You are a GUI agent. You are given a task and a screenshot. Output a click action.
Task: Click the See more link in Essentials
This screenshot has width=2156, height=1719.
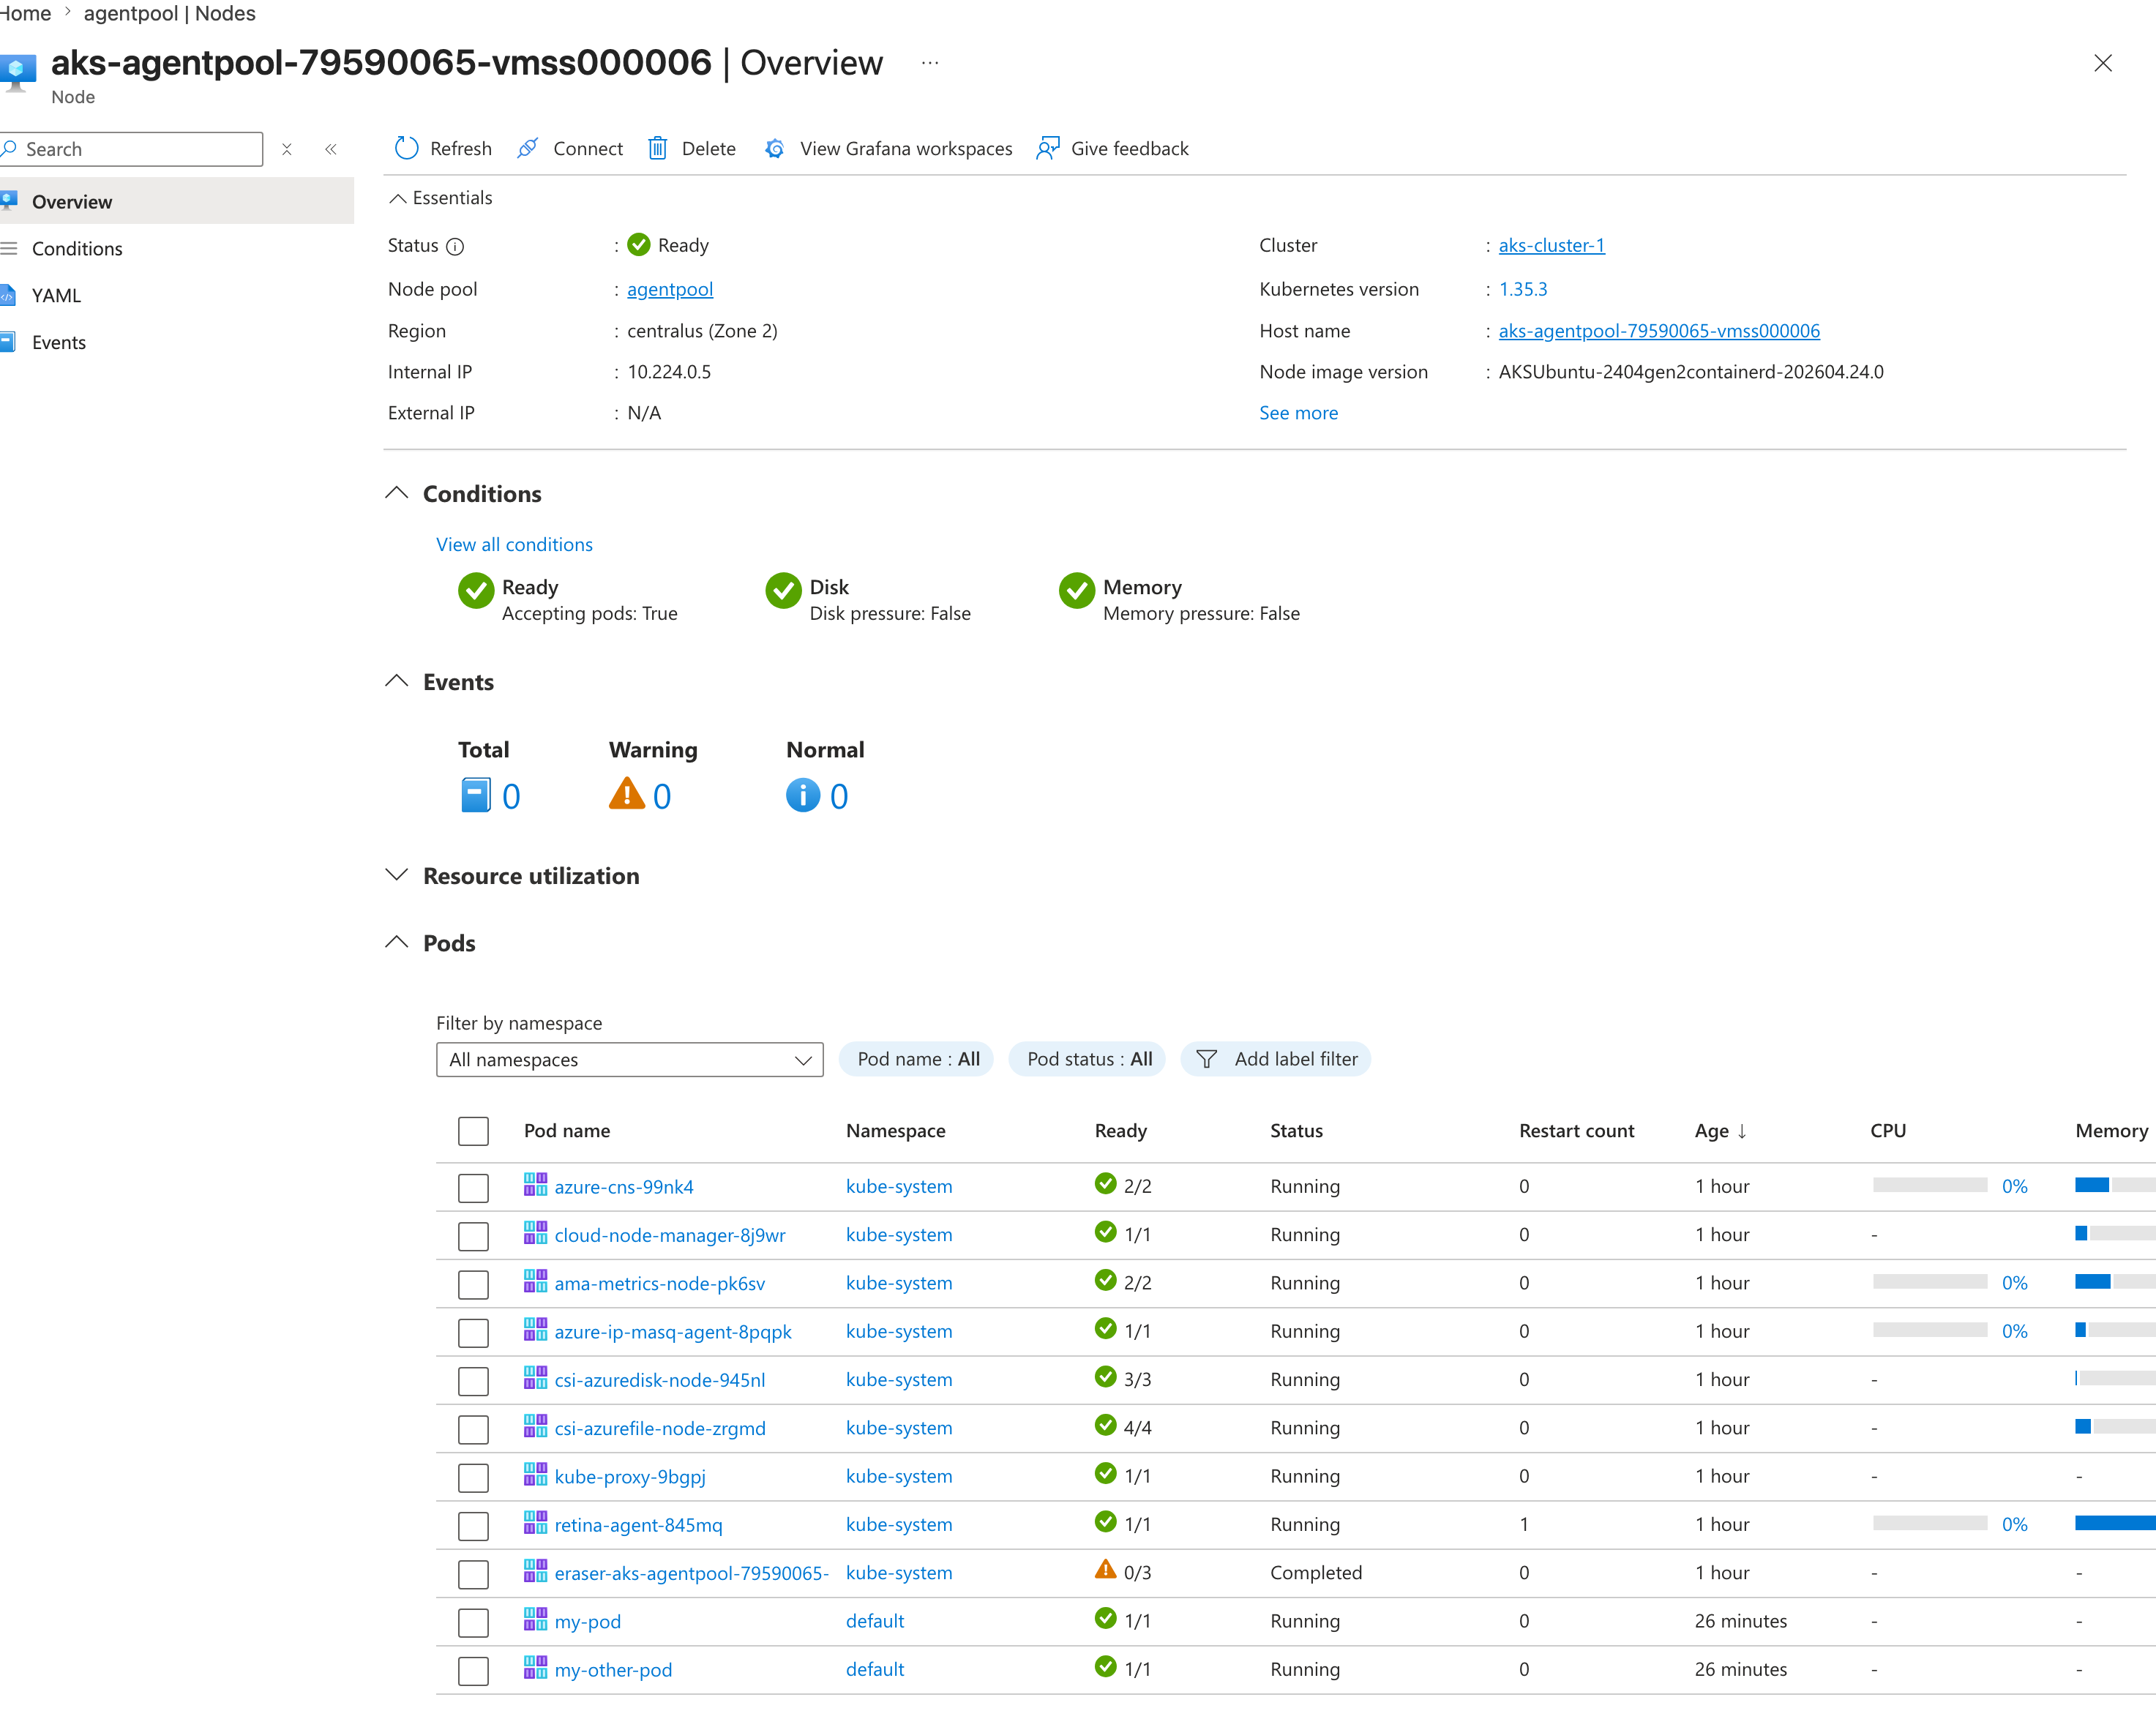1298,413
